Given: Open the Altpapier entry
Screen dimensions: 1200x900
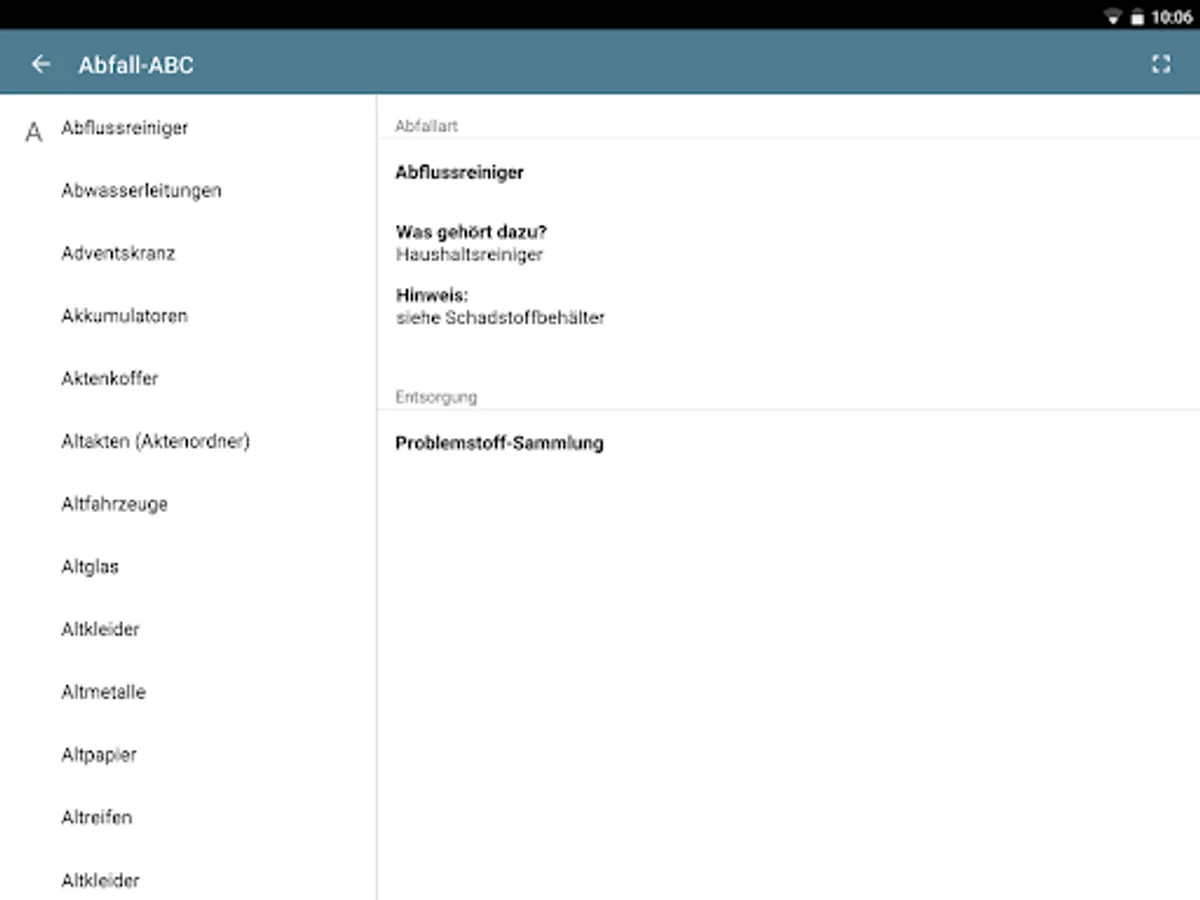Looking at the screenshot, I should 98,755.
